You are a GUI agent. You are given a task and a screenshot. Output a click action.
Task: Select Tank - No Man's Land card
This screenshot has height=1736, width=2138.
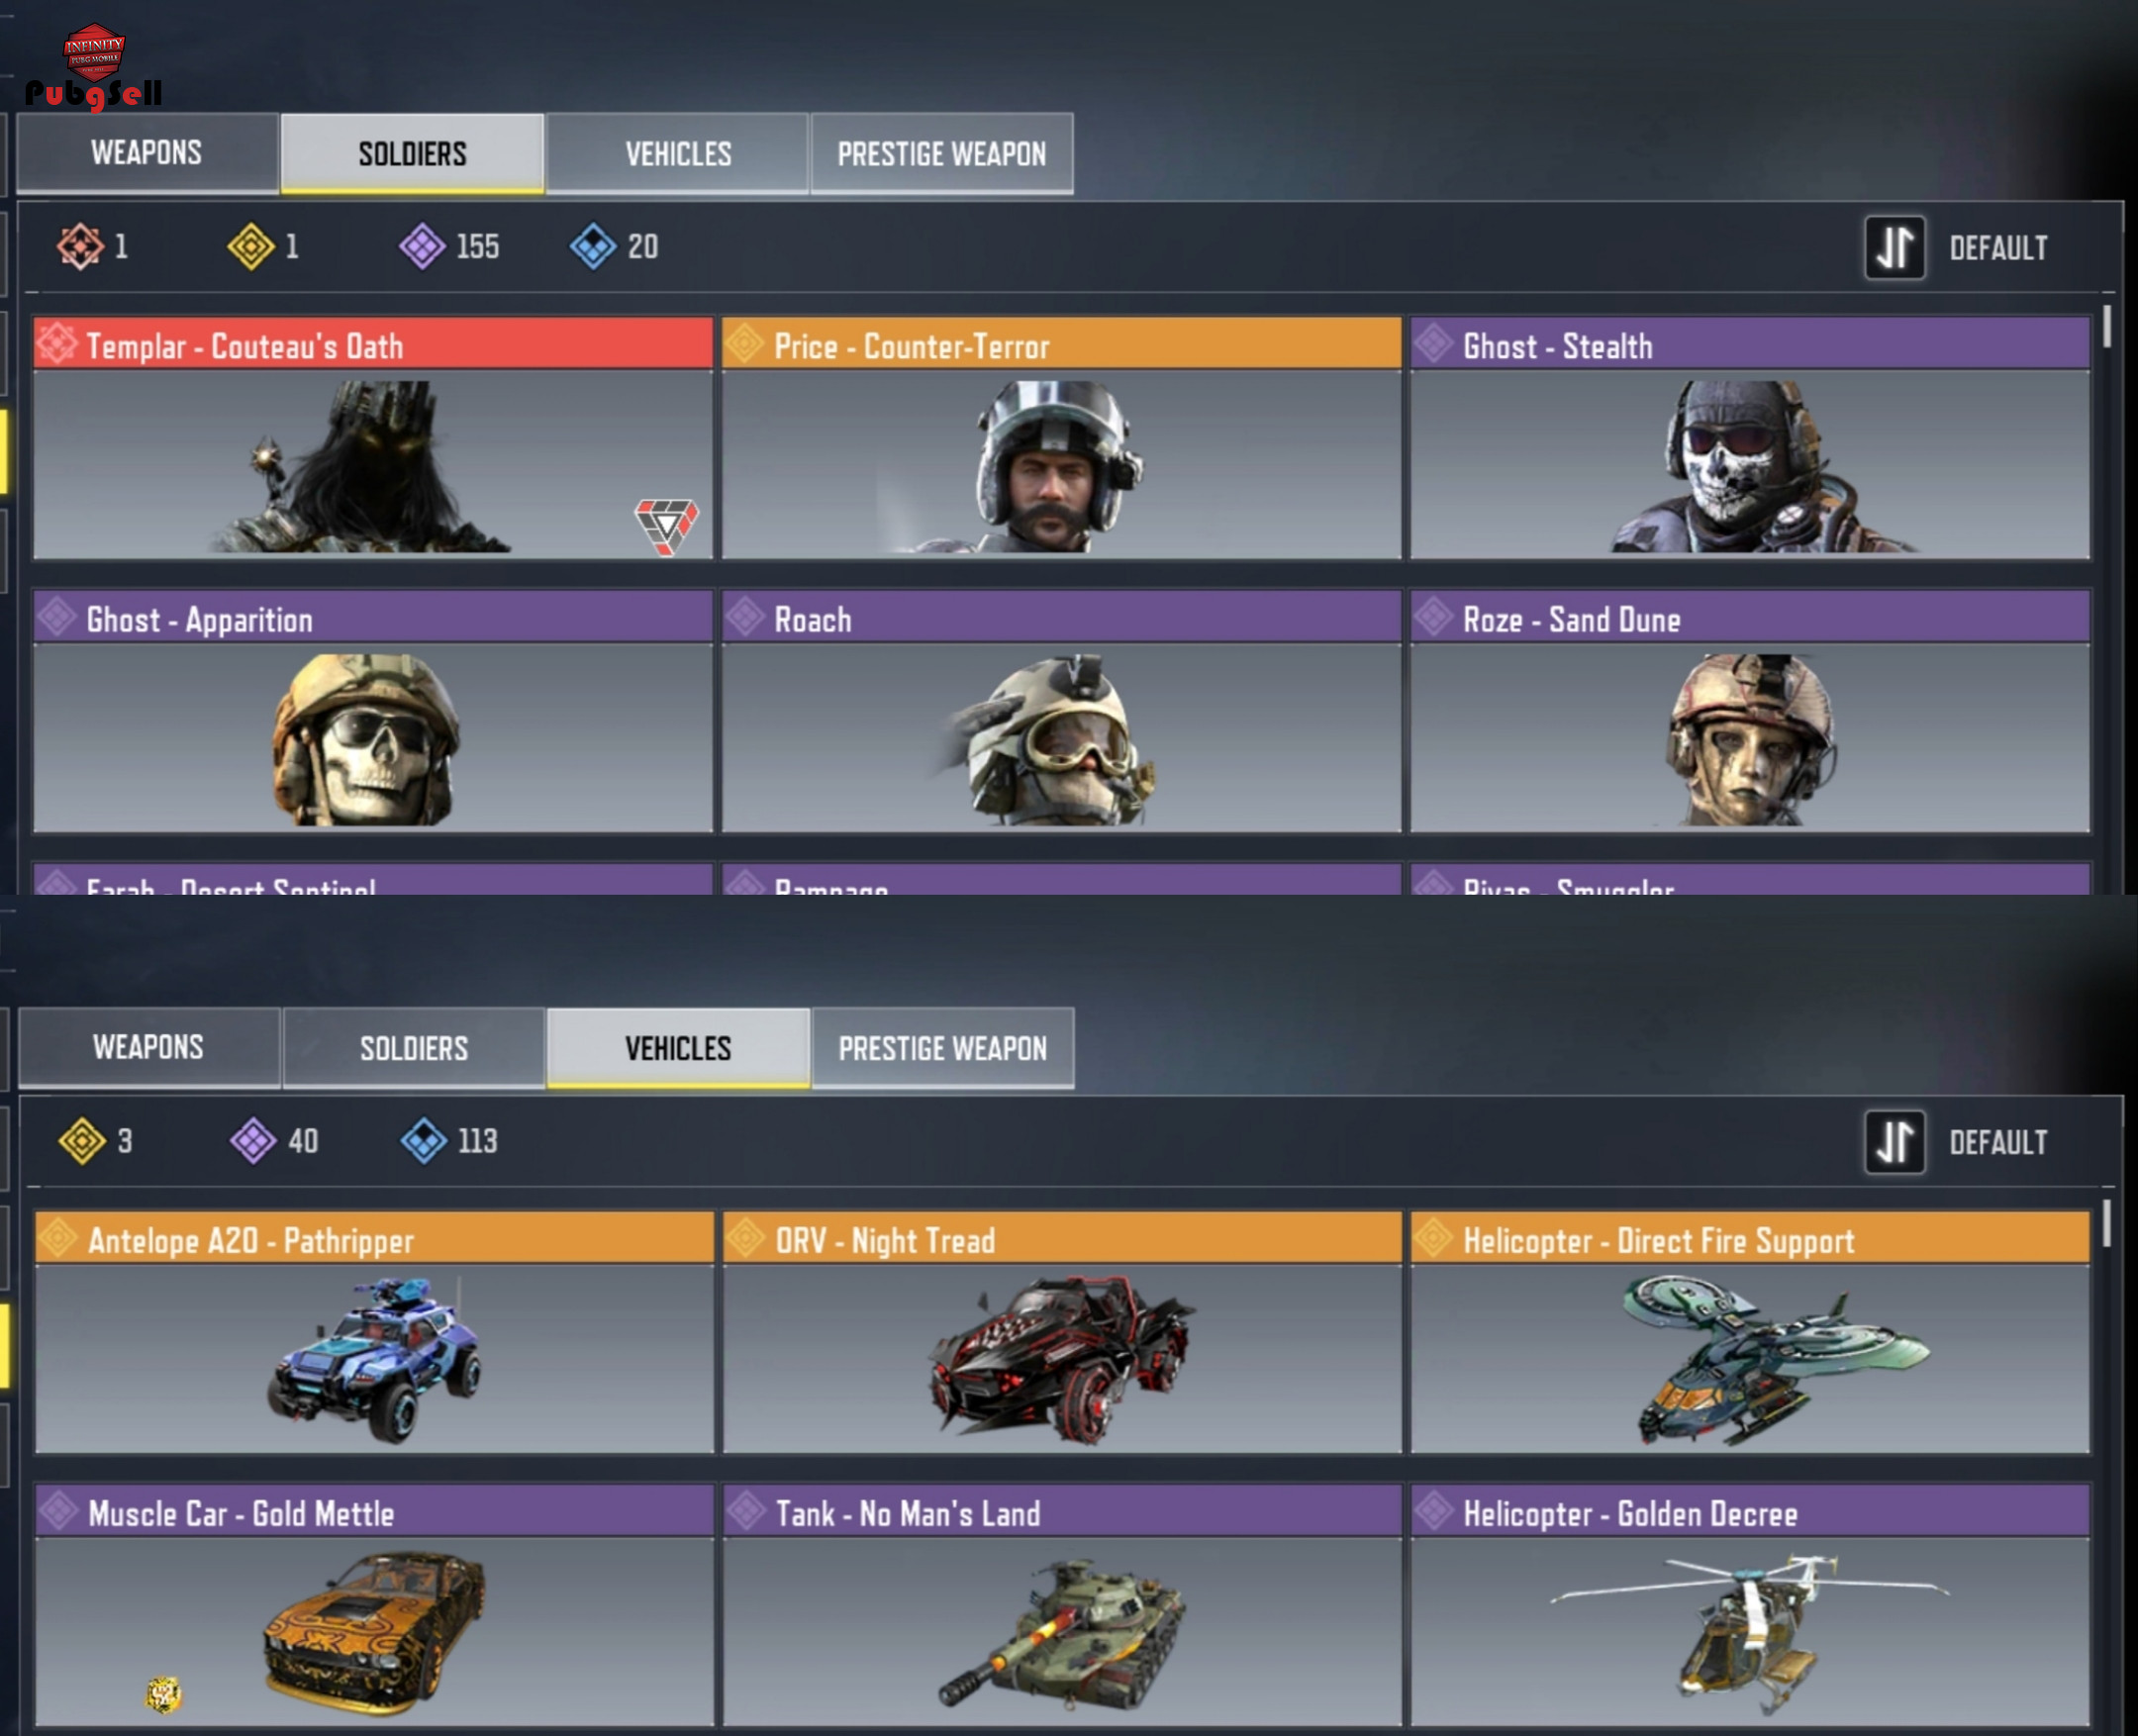(1062, 1606)
